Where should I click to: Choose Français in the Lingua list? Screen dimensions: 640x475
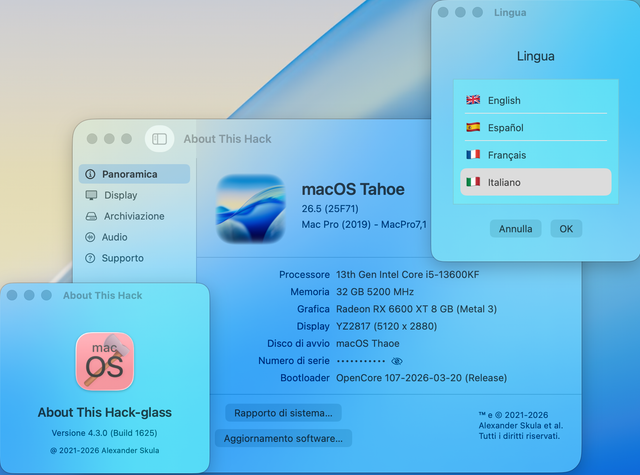click(536, 155)
